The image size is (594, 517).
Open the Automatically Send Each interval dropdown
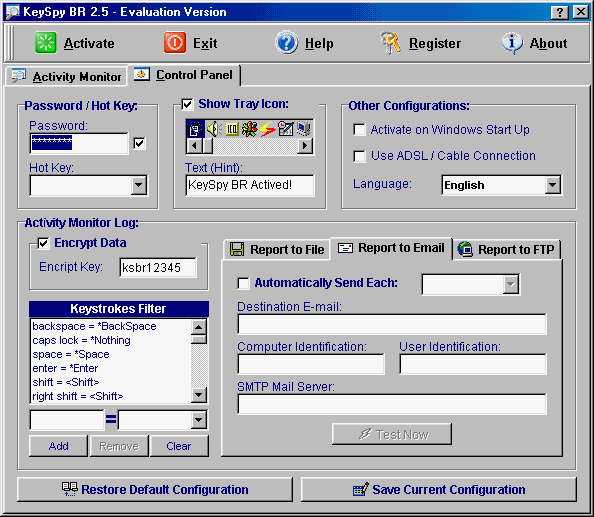coord(511,284)
